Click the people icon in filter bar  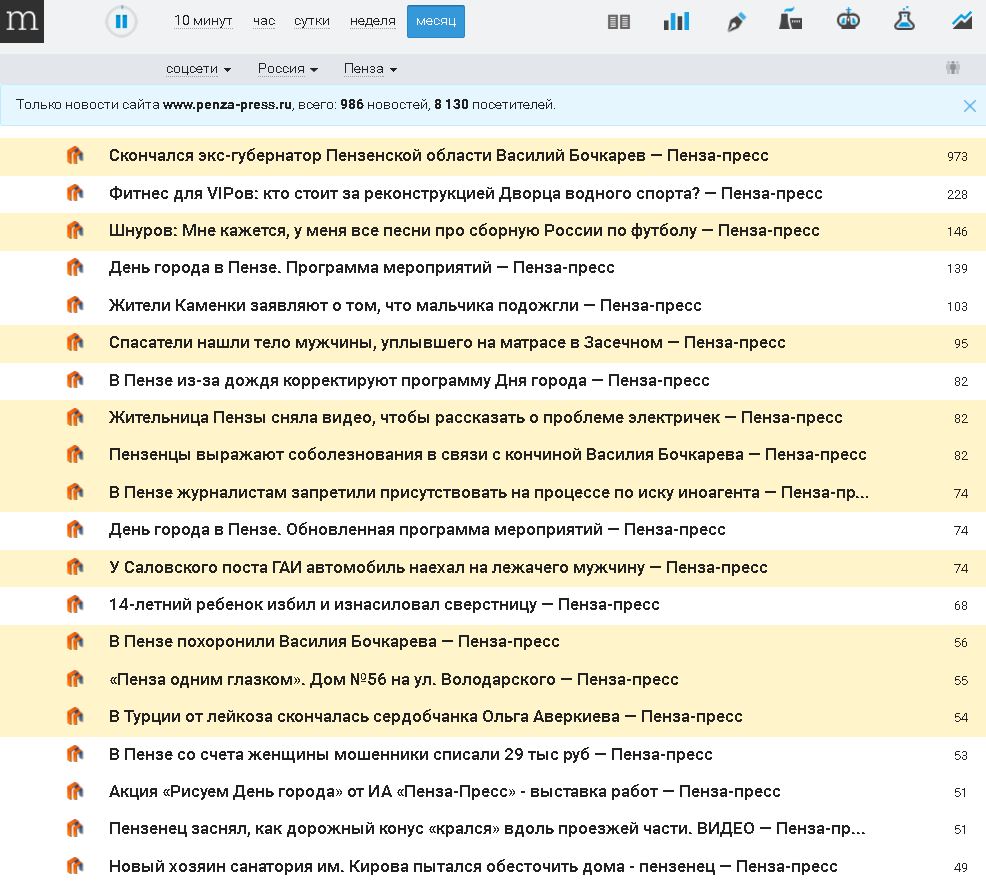click(x=952, y=68)
